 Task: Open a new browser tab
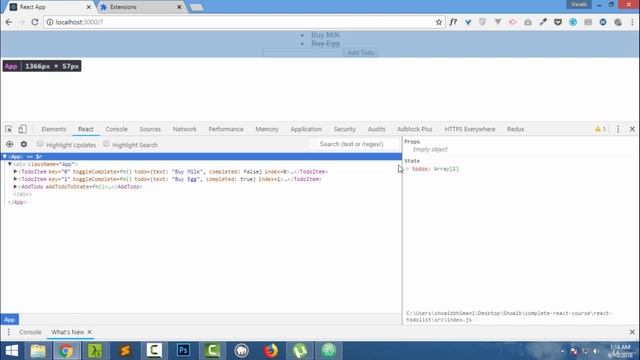(x=196, y=7)
